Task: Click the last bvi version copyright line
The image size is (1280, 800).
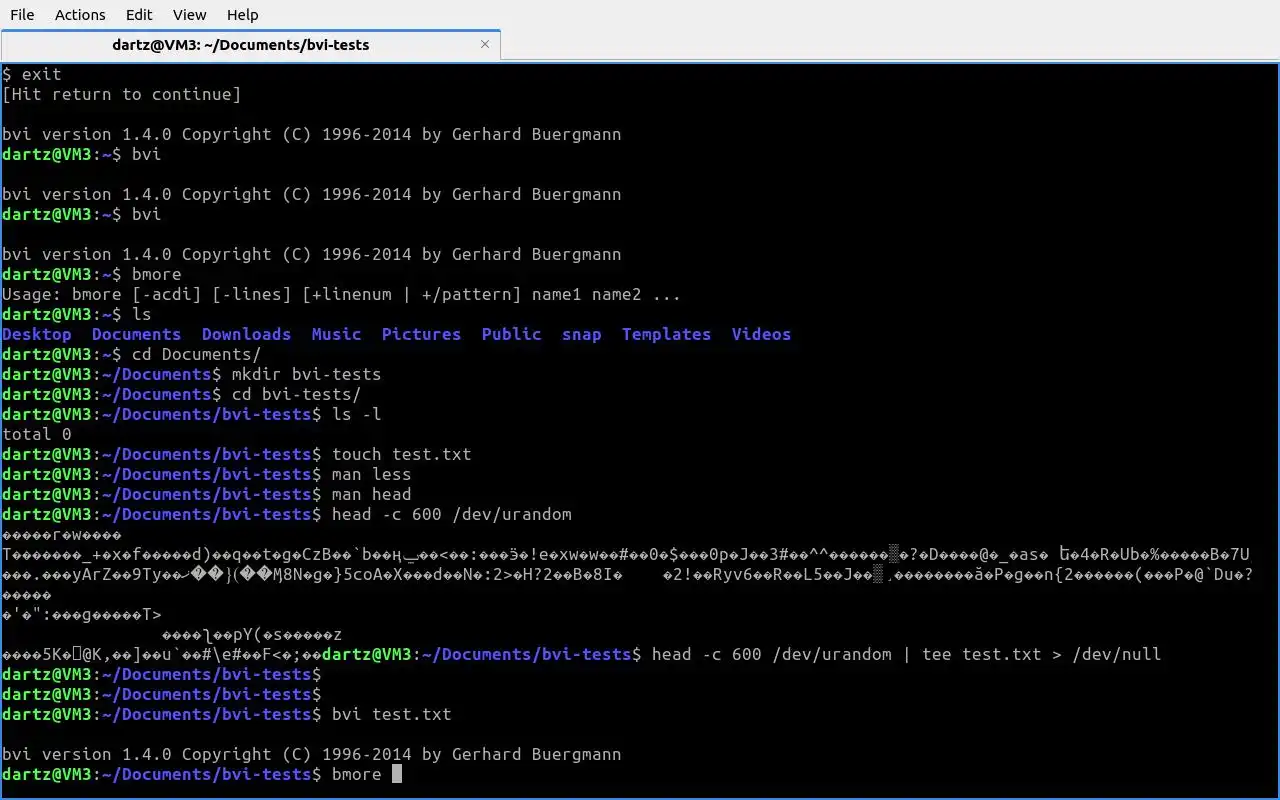Action: [312, 754]
